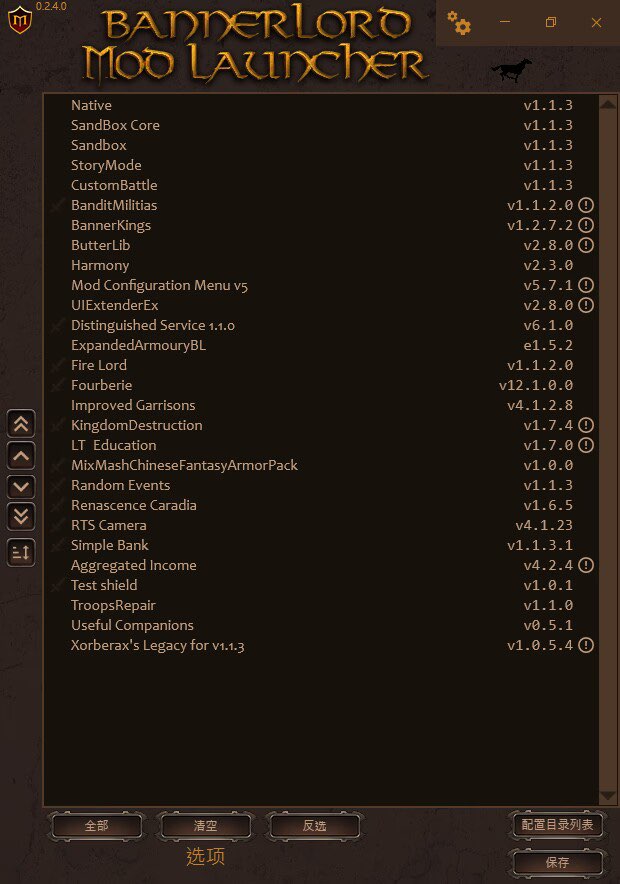620x884 pixels.
Task: Open the 配置目录列表 button
Action: 557,825
